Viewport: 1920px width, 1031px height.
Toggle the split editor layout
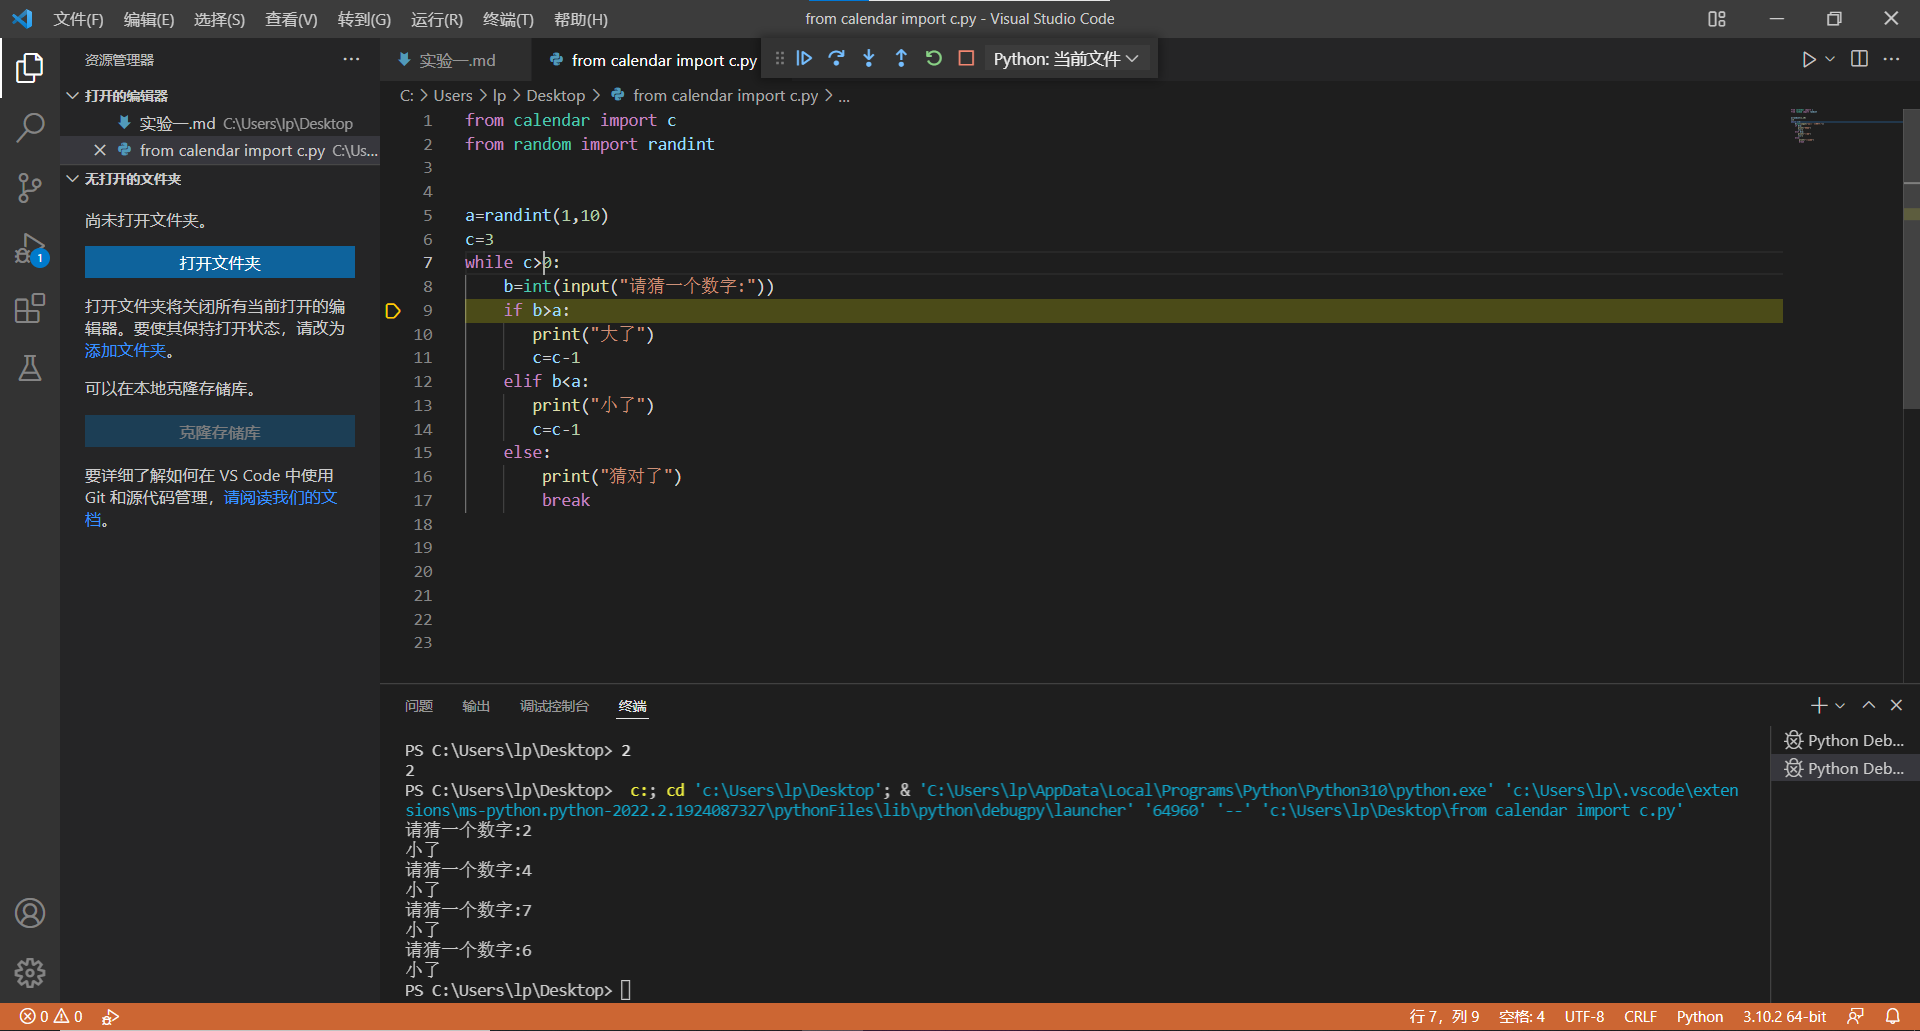click(x=1859, y=59)
